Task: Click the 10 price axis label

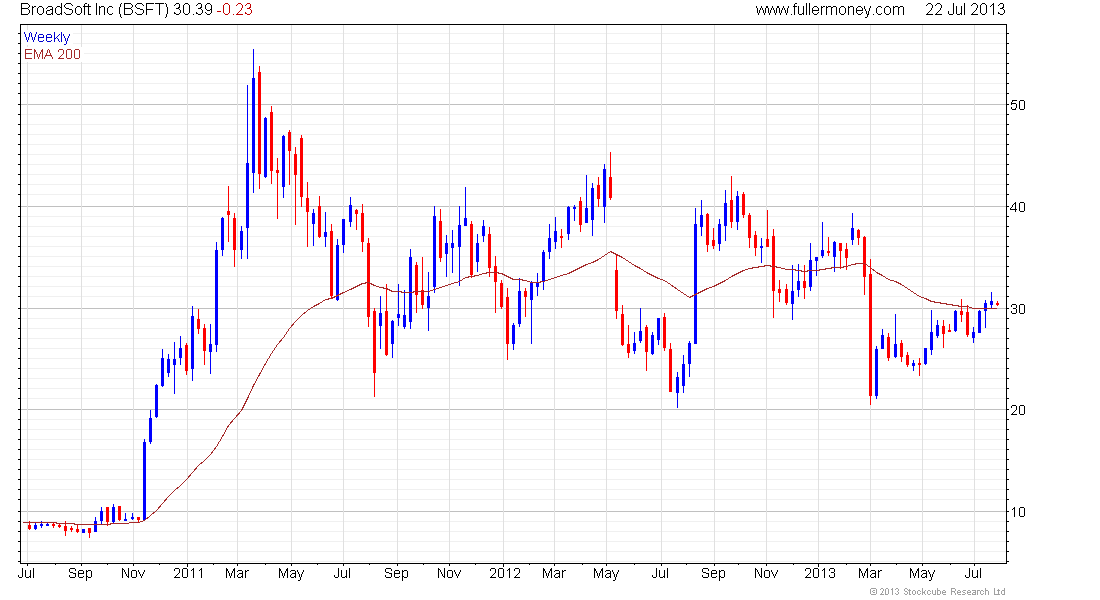Action: [x=1017, y=512]
